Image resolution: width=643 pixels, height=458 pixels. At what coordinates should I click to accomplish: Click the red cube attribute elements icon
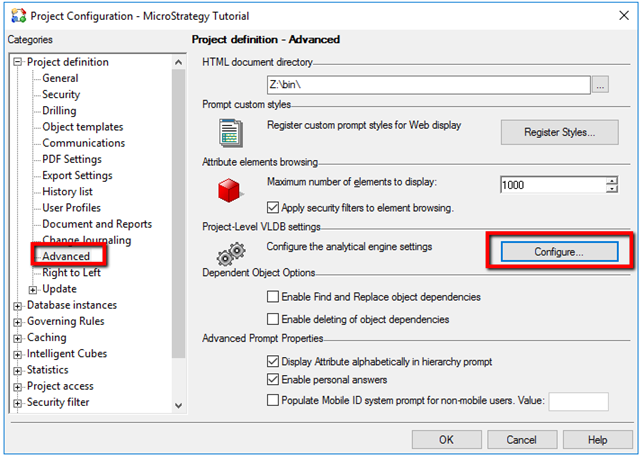tap(232, 191)
